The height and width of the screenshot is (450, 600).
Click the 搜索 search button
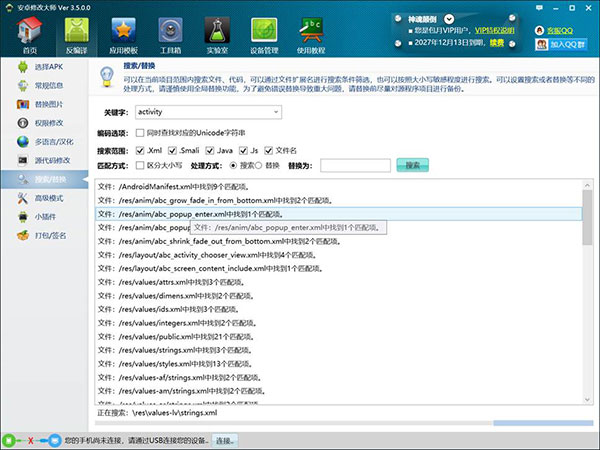412,165
